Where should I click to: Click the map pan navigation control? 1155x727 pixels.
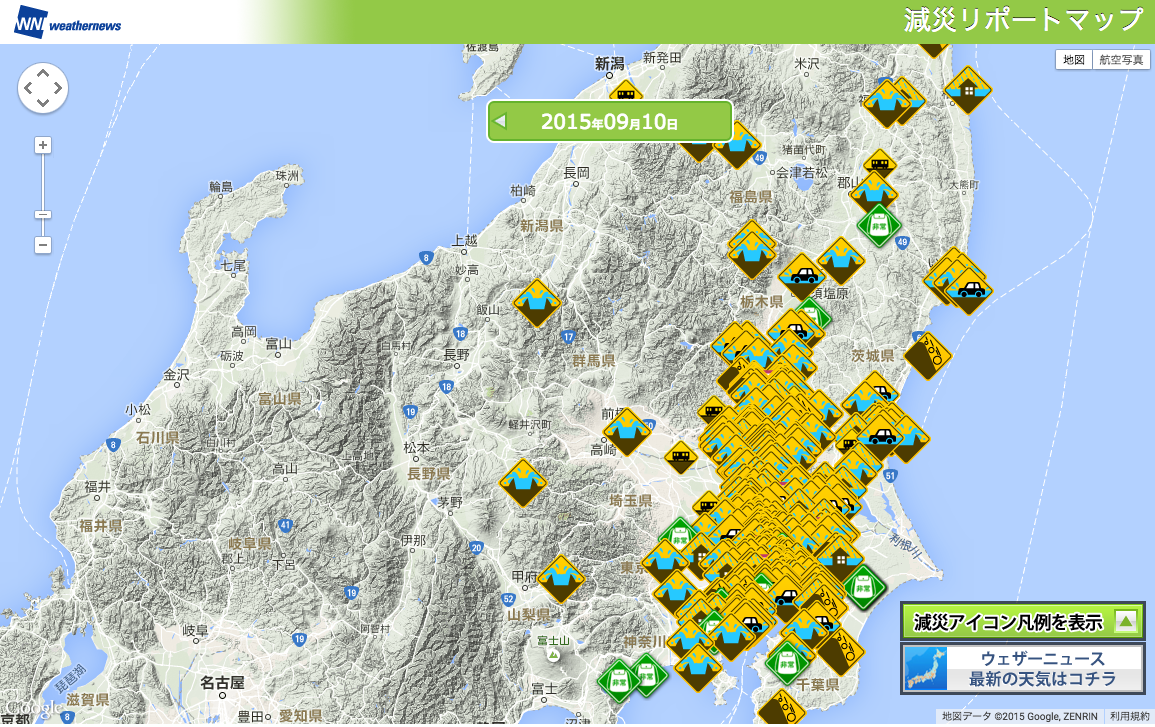tap(43, 89)
